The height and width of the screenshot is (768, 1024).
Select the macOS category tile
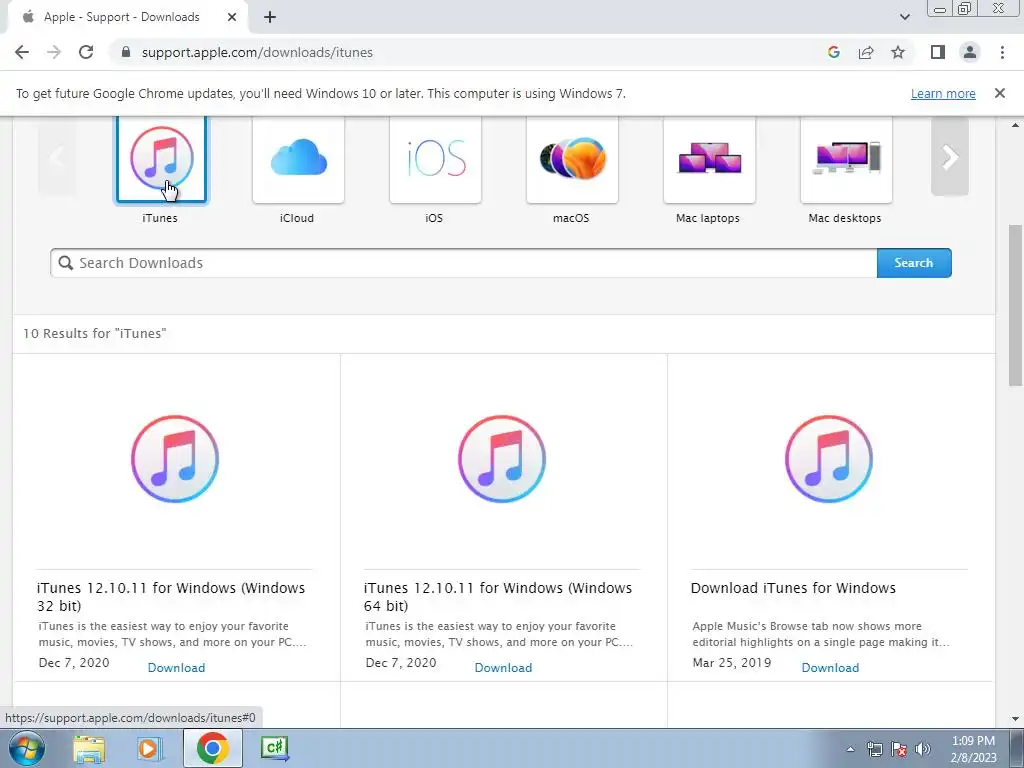[572, 159]
